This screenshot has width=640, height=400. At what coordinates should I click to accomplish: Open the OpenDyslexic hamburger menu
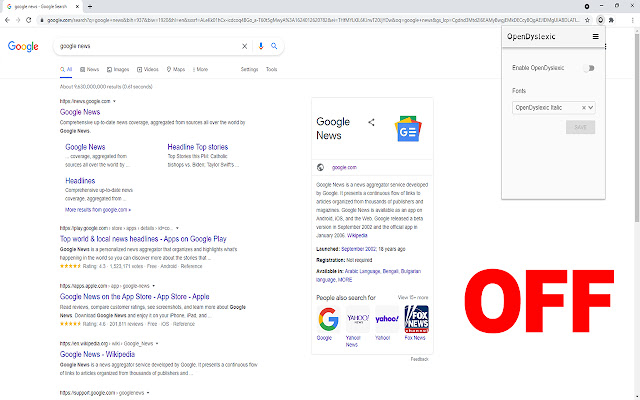tap(596, 36)
